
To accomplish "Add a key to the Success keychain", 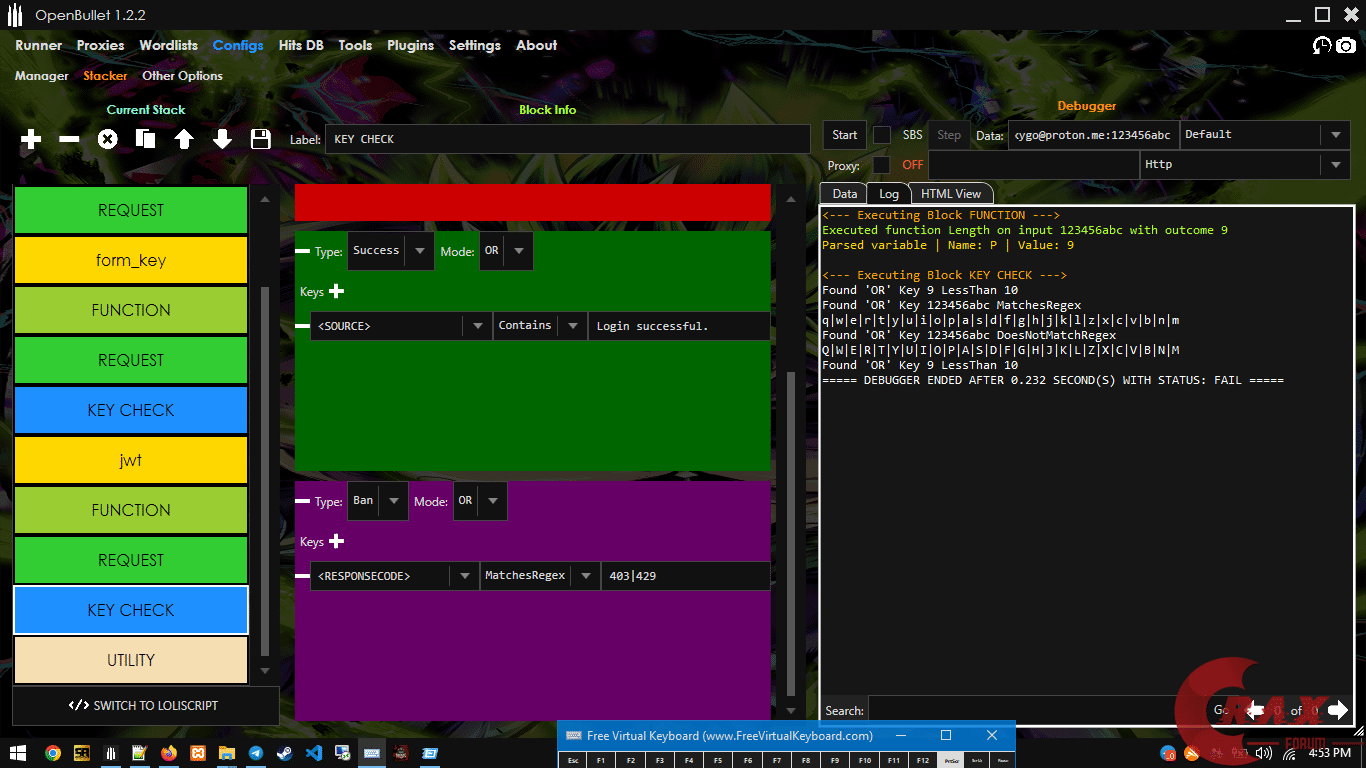I will (x=336, y=291).
